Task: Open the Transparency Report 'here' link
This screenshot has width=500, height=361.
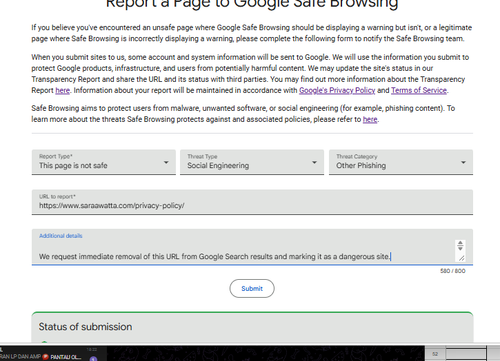Action: tap(63, 90)
